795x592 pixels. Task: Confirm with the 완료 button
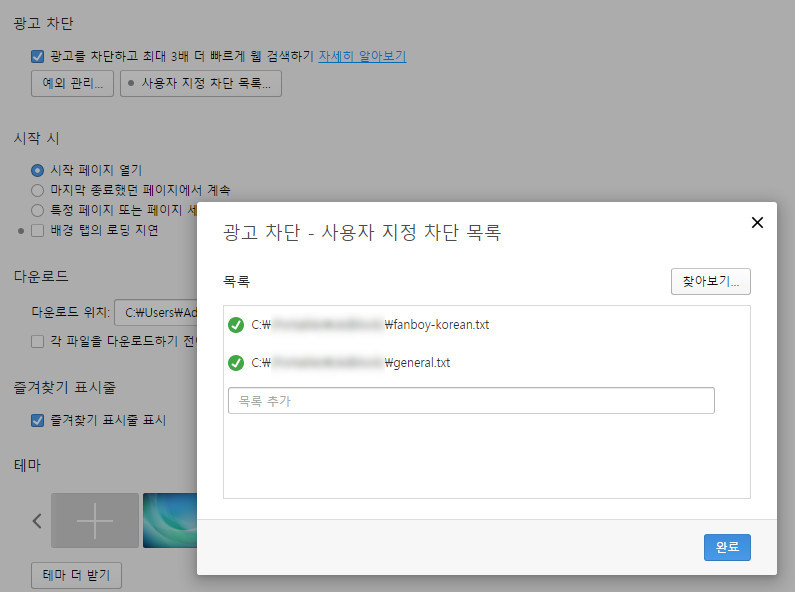(726, 547)
